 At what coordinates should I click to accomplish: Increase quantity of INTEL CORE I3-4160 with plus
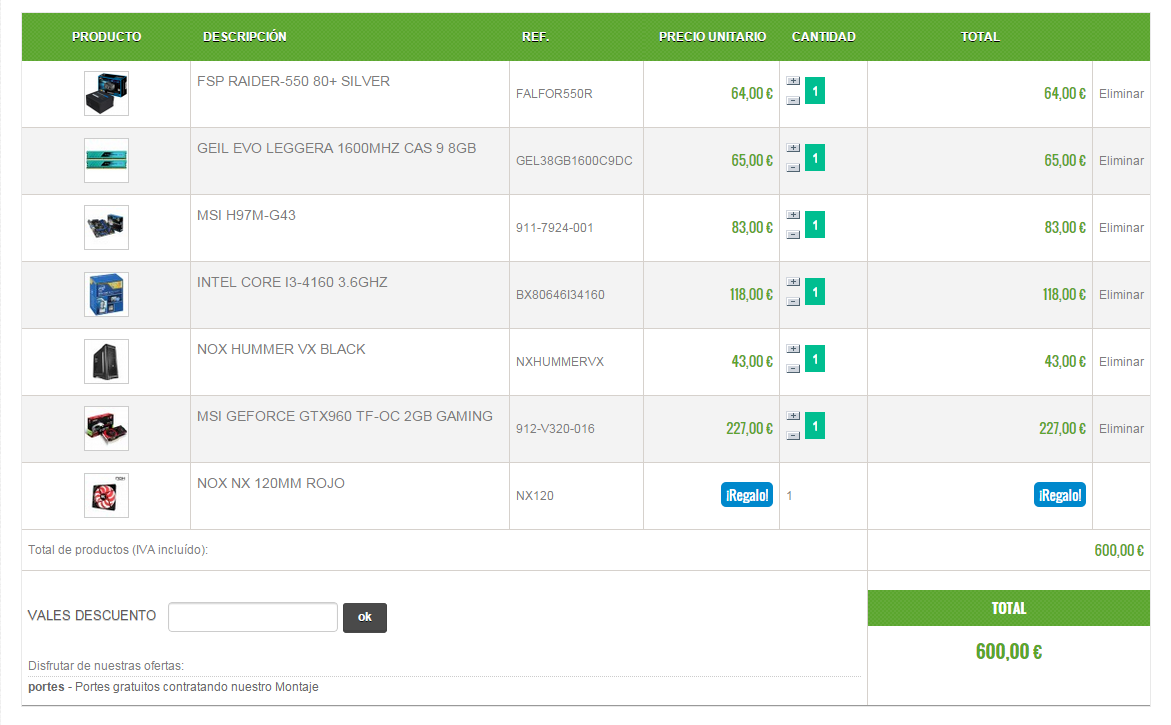[x=793, y=282]
